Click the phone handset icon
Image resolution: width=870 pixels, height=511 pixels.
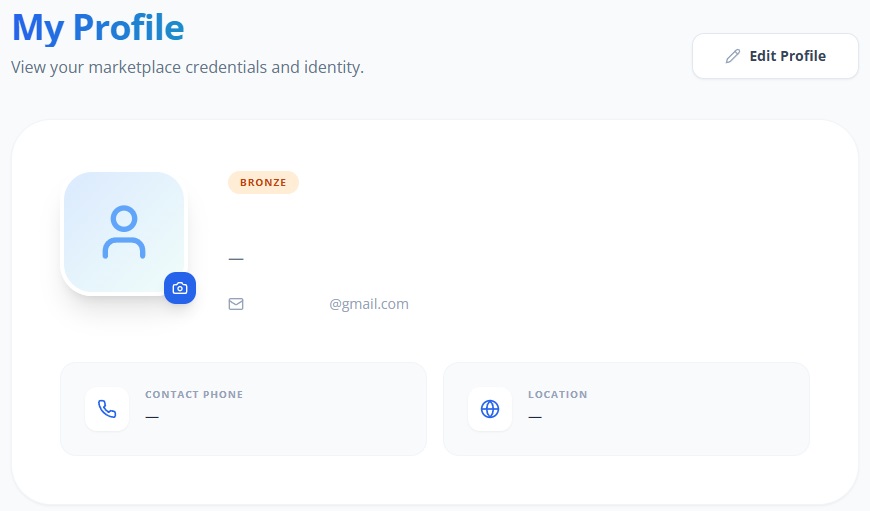coord(107,409)
